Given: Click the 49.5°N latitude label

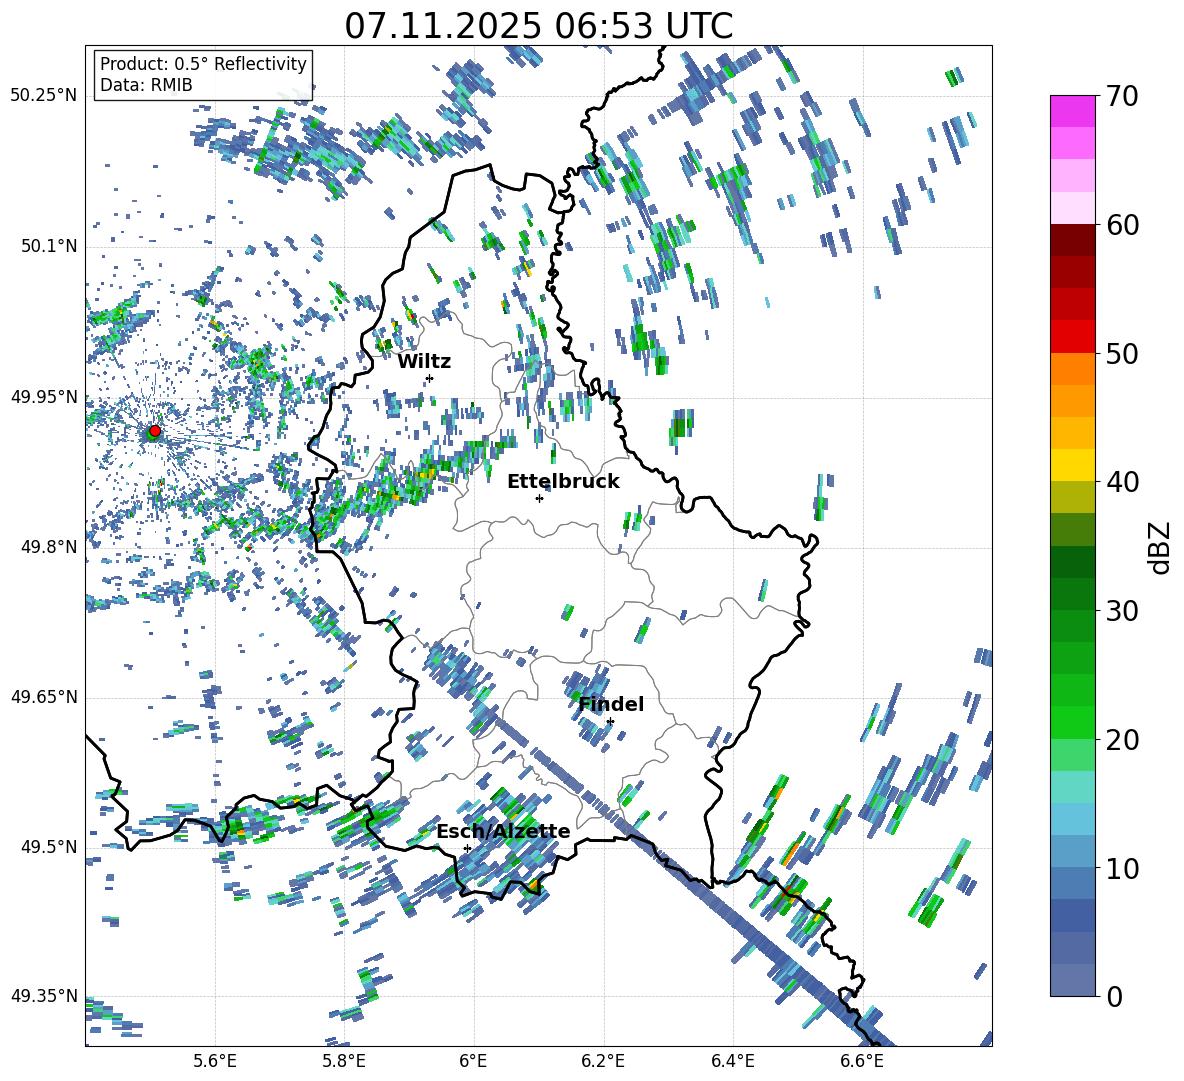Looking at the screenshot, I should click(x=48, y=846).
